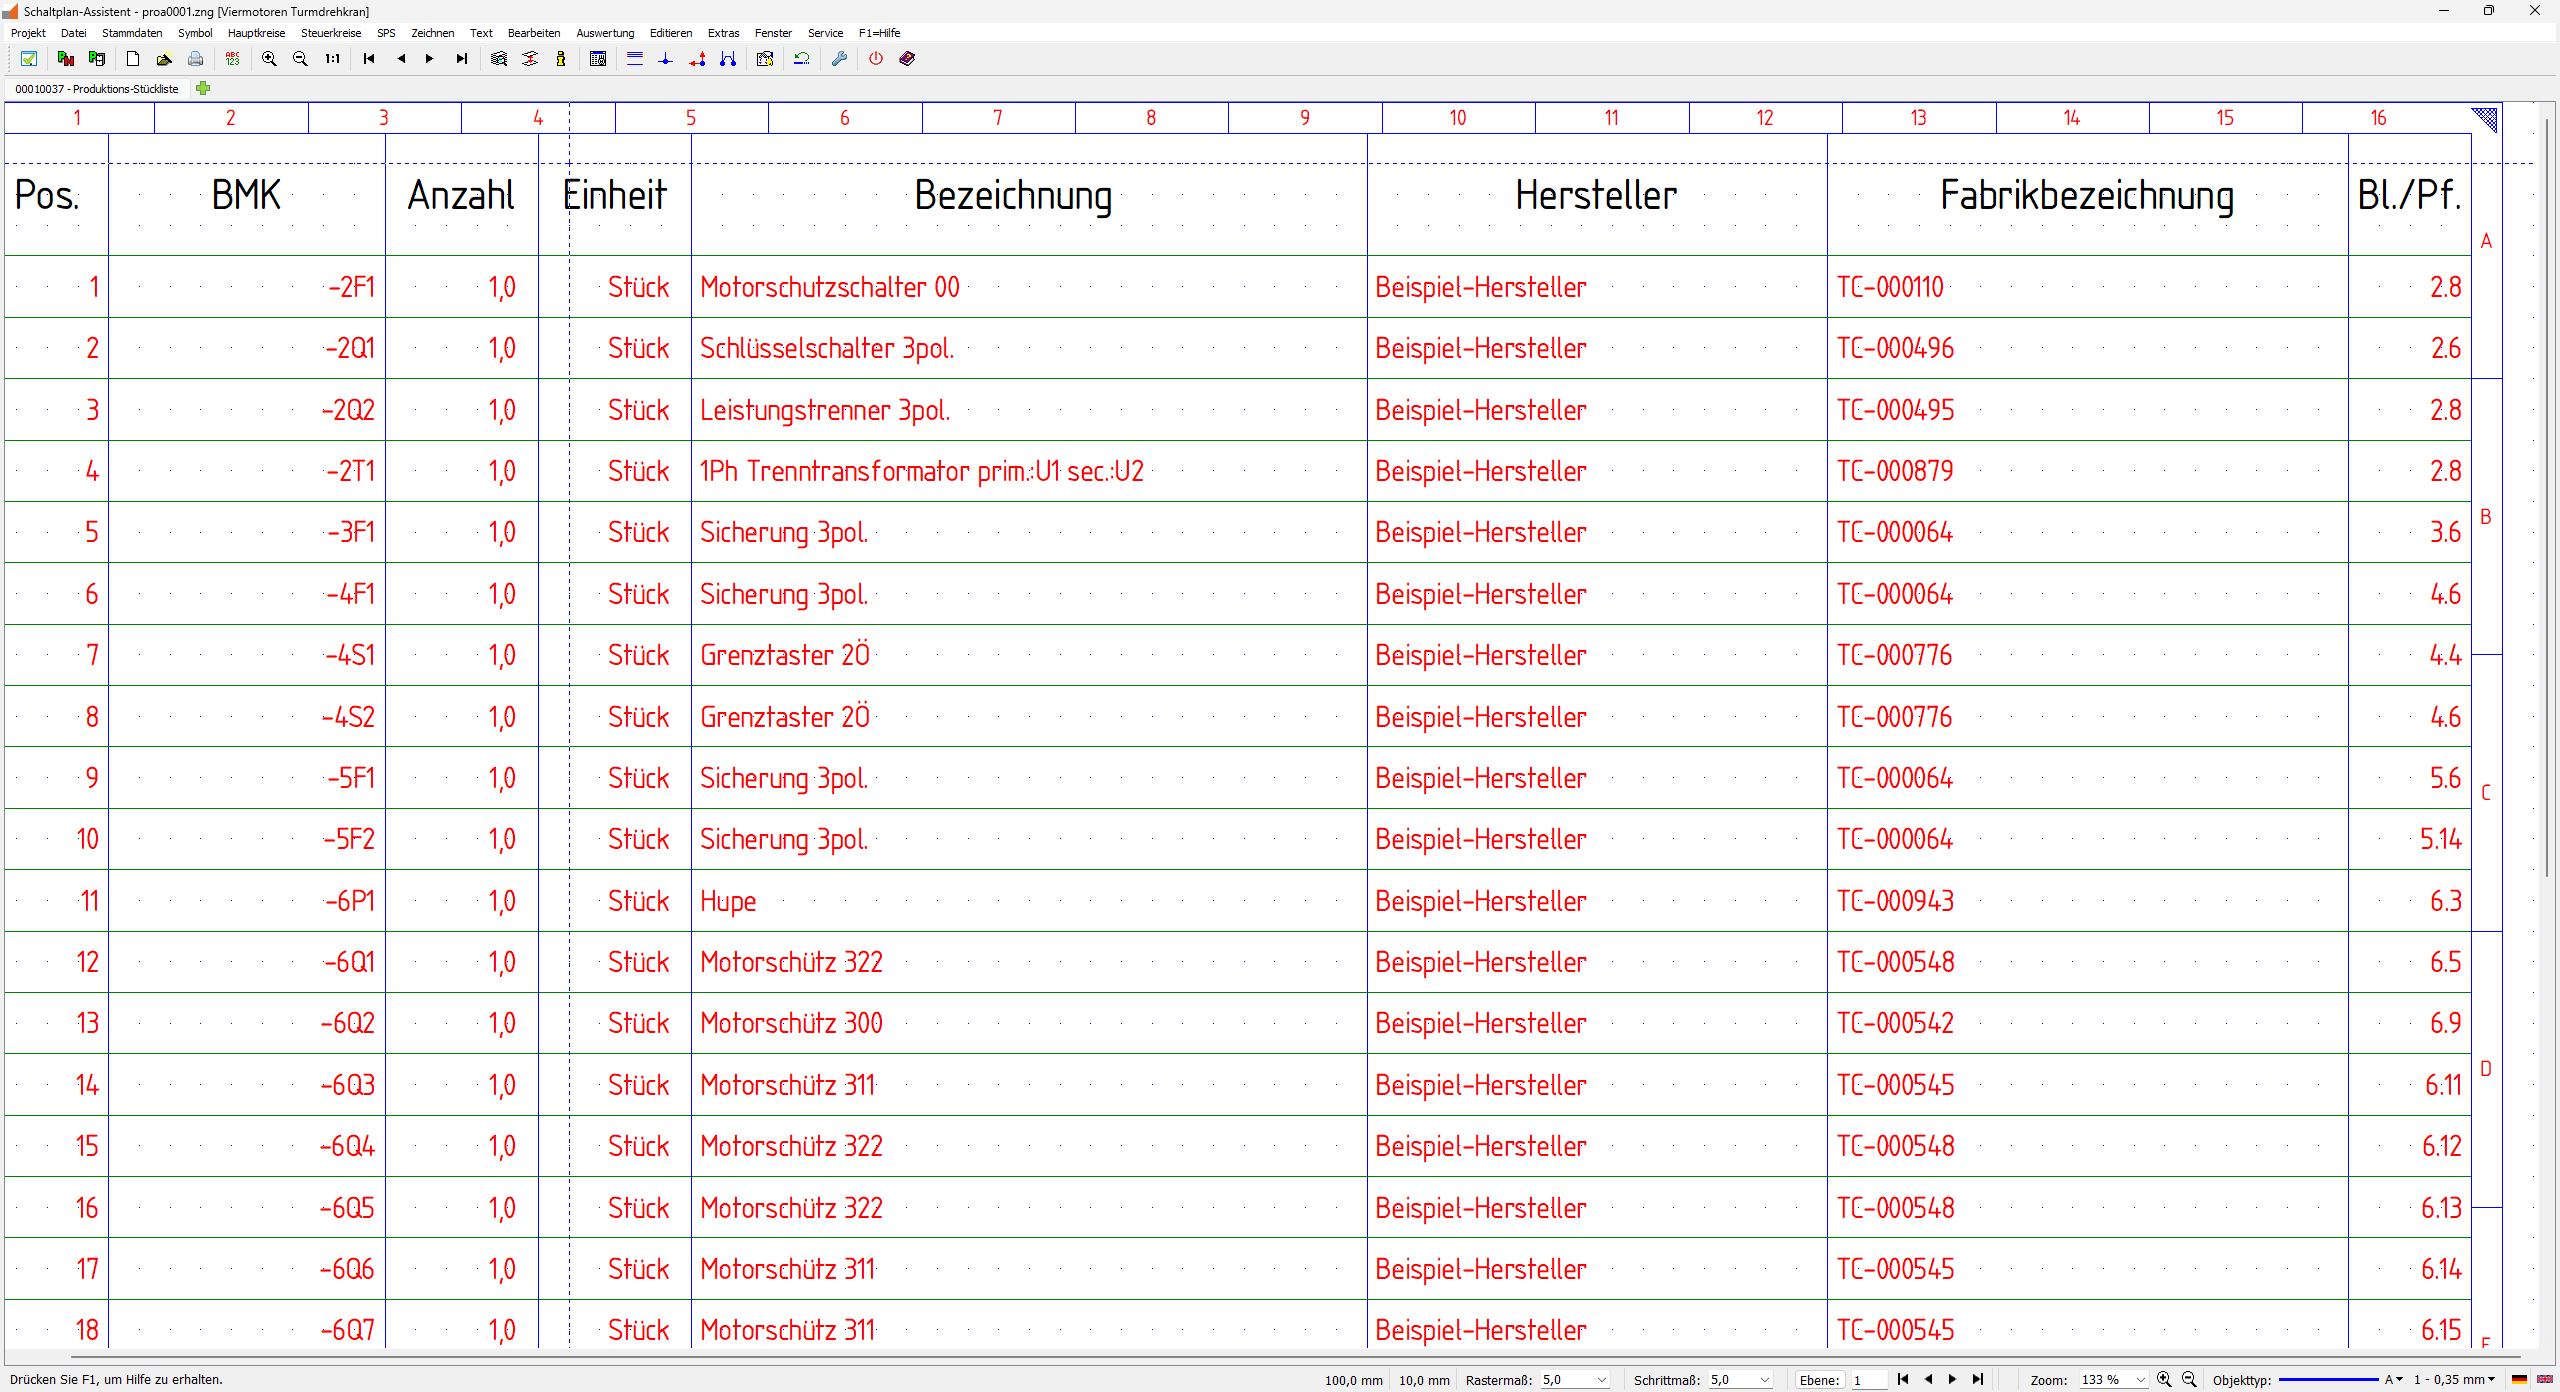
Task: Click the green plus add-tab icon
Action: 203,89
